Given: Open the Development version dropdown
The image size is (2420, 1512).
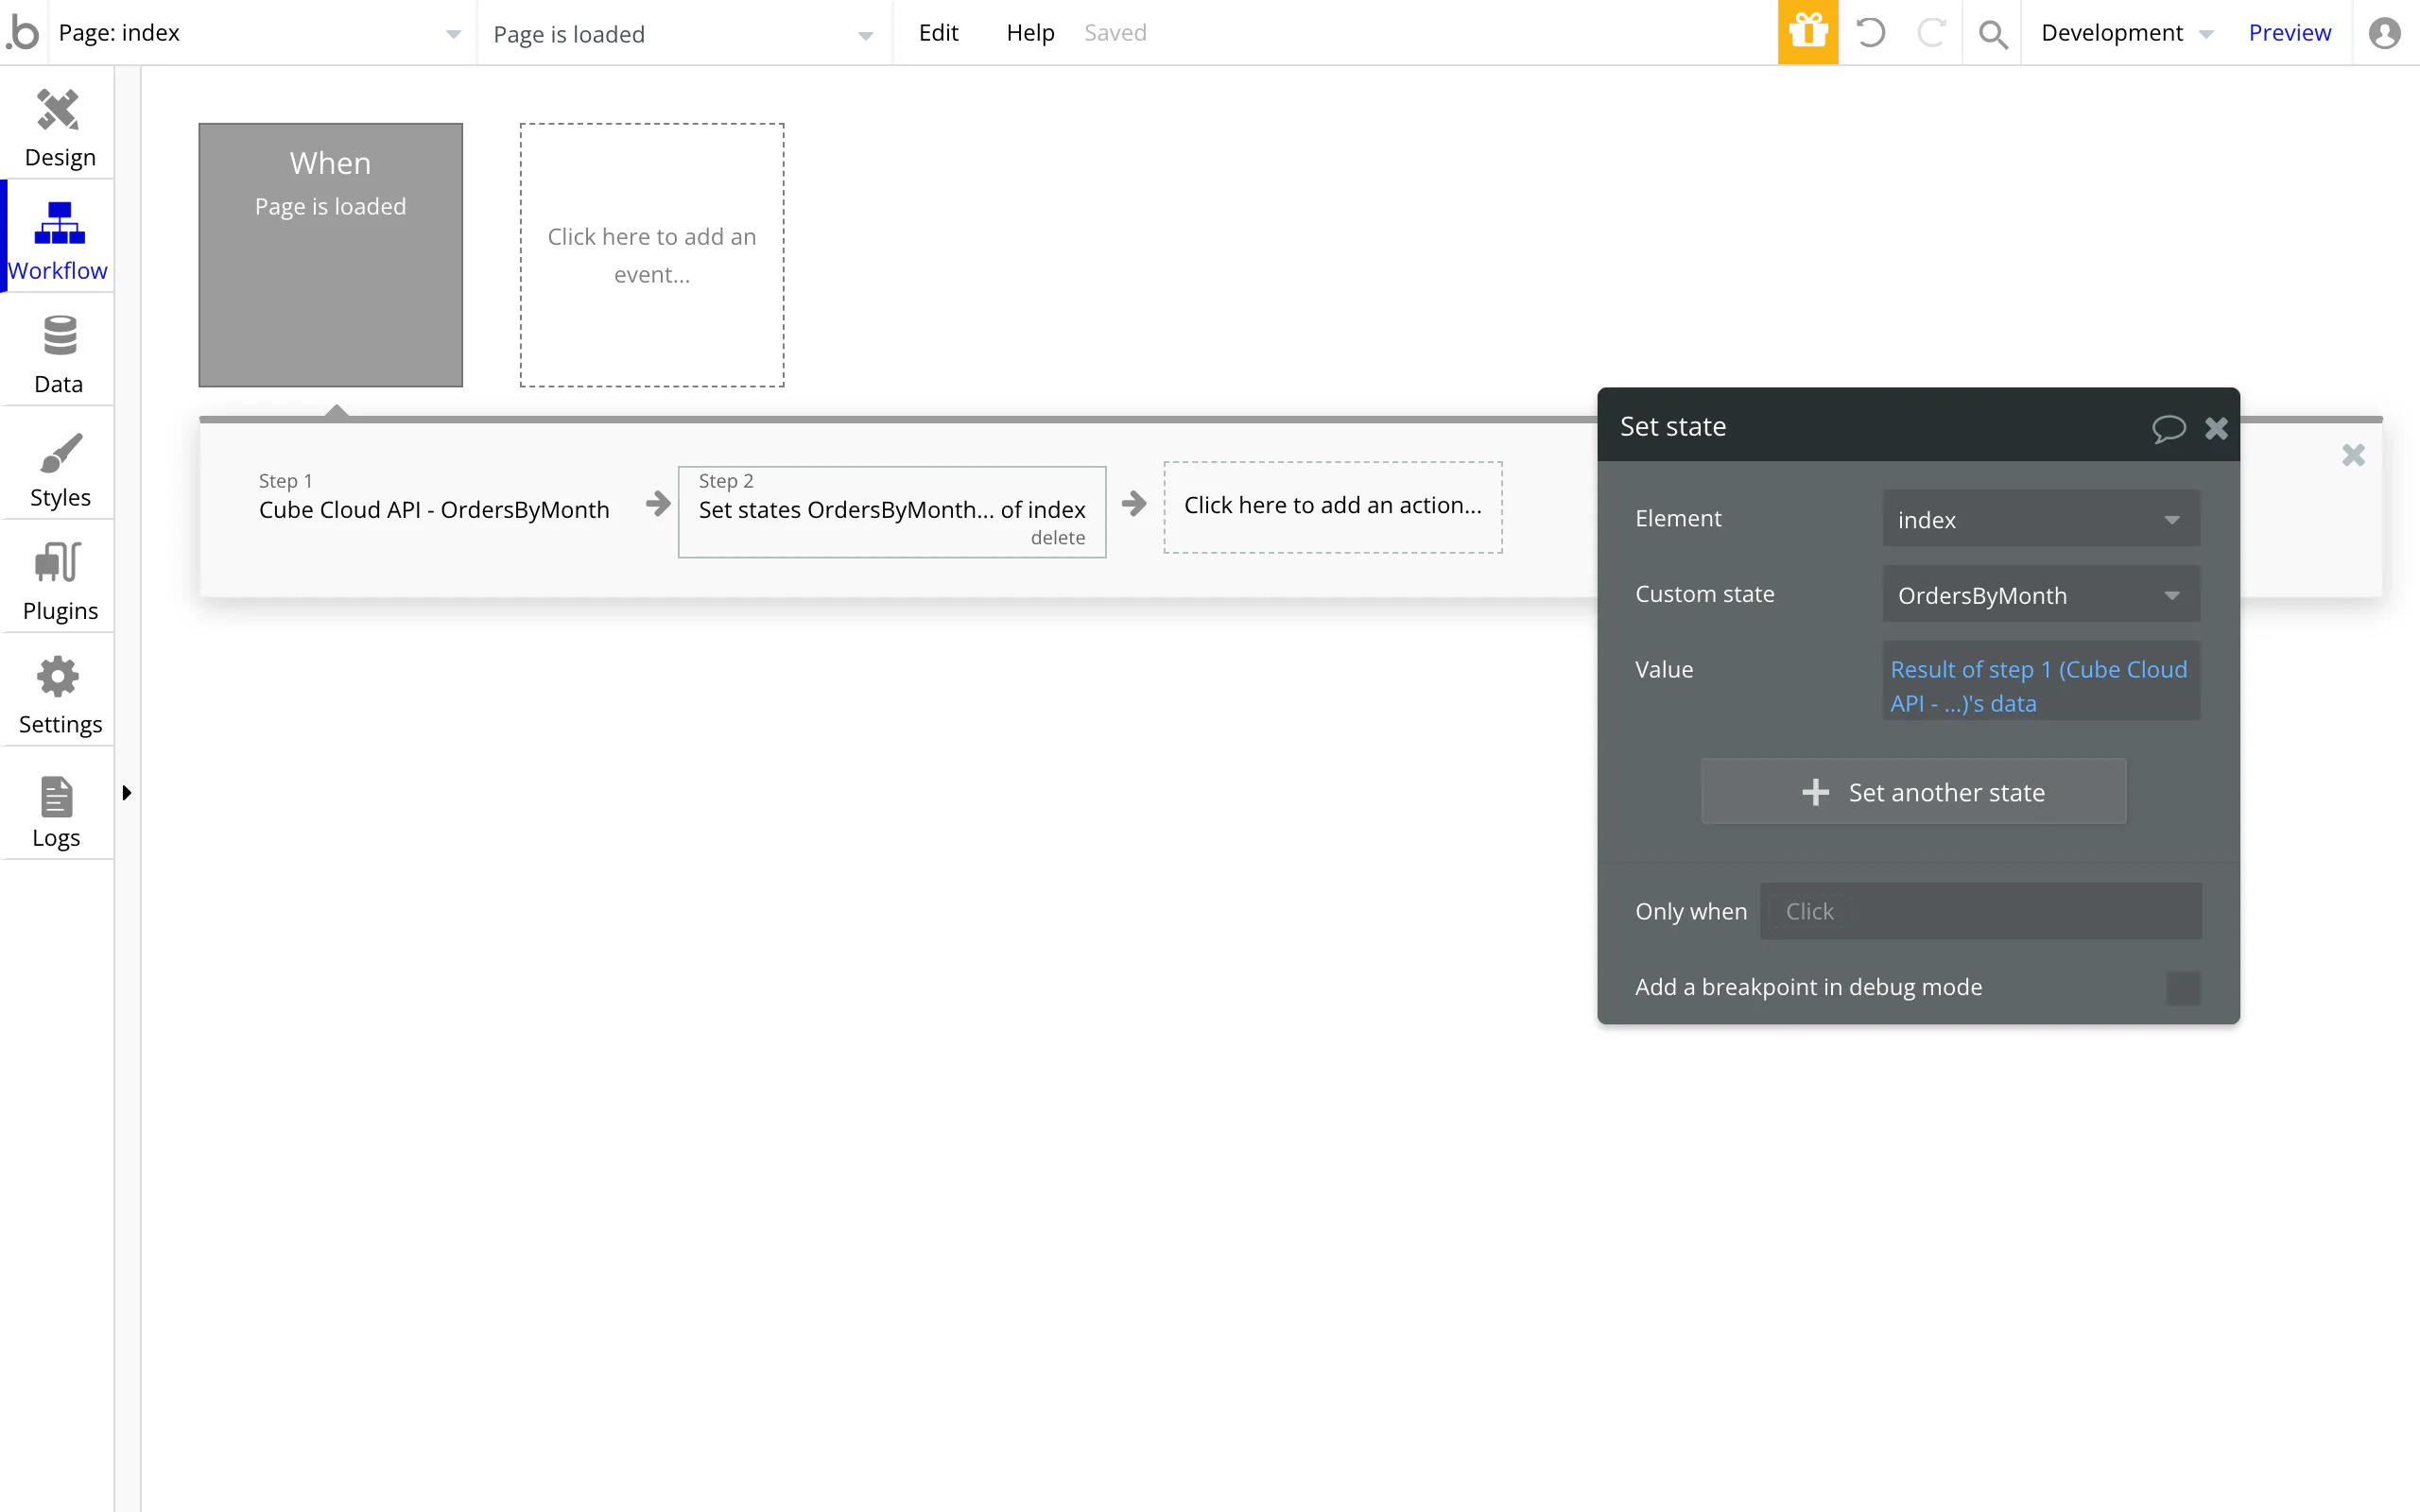Looking at the screenshot, I should [x=2126, y=33].
